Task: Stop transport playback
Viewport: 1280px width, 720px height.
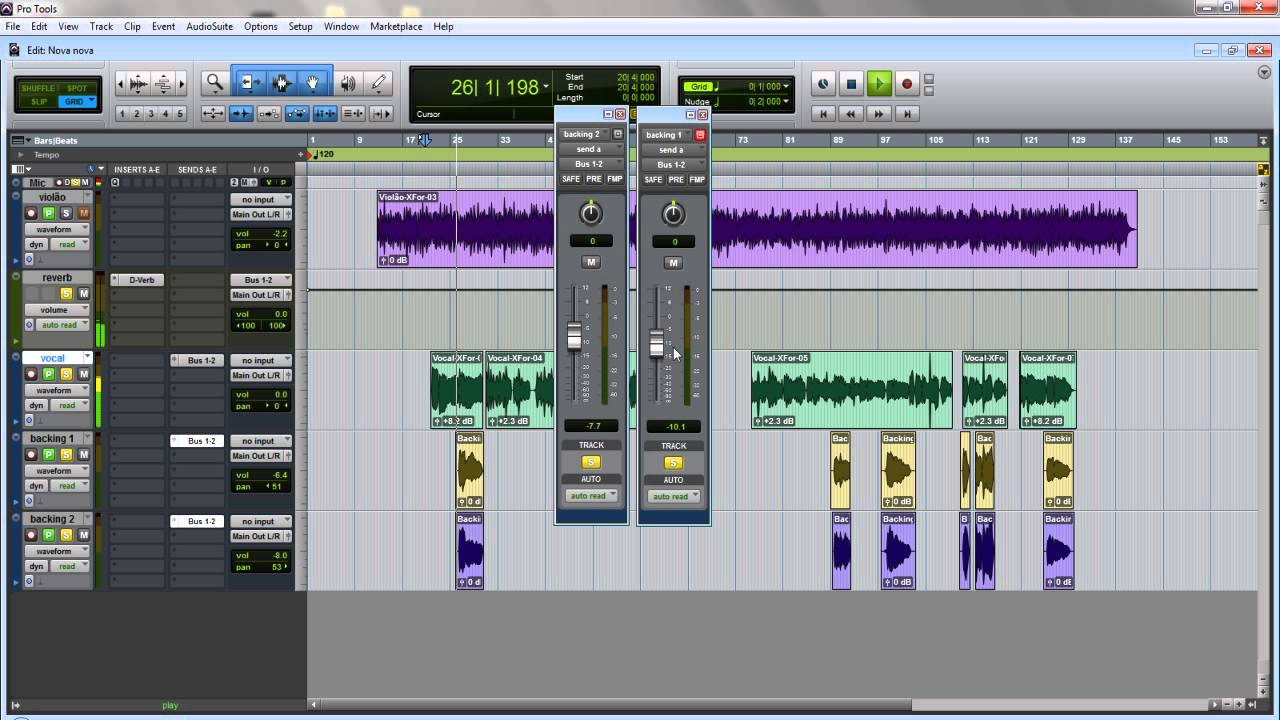Action: pos(851,84)
